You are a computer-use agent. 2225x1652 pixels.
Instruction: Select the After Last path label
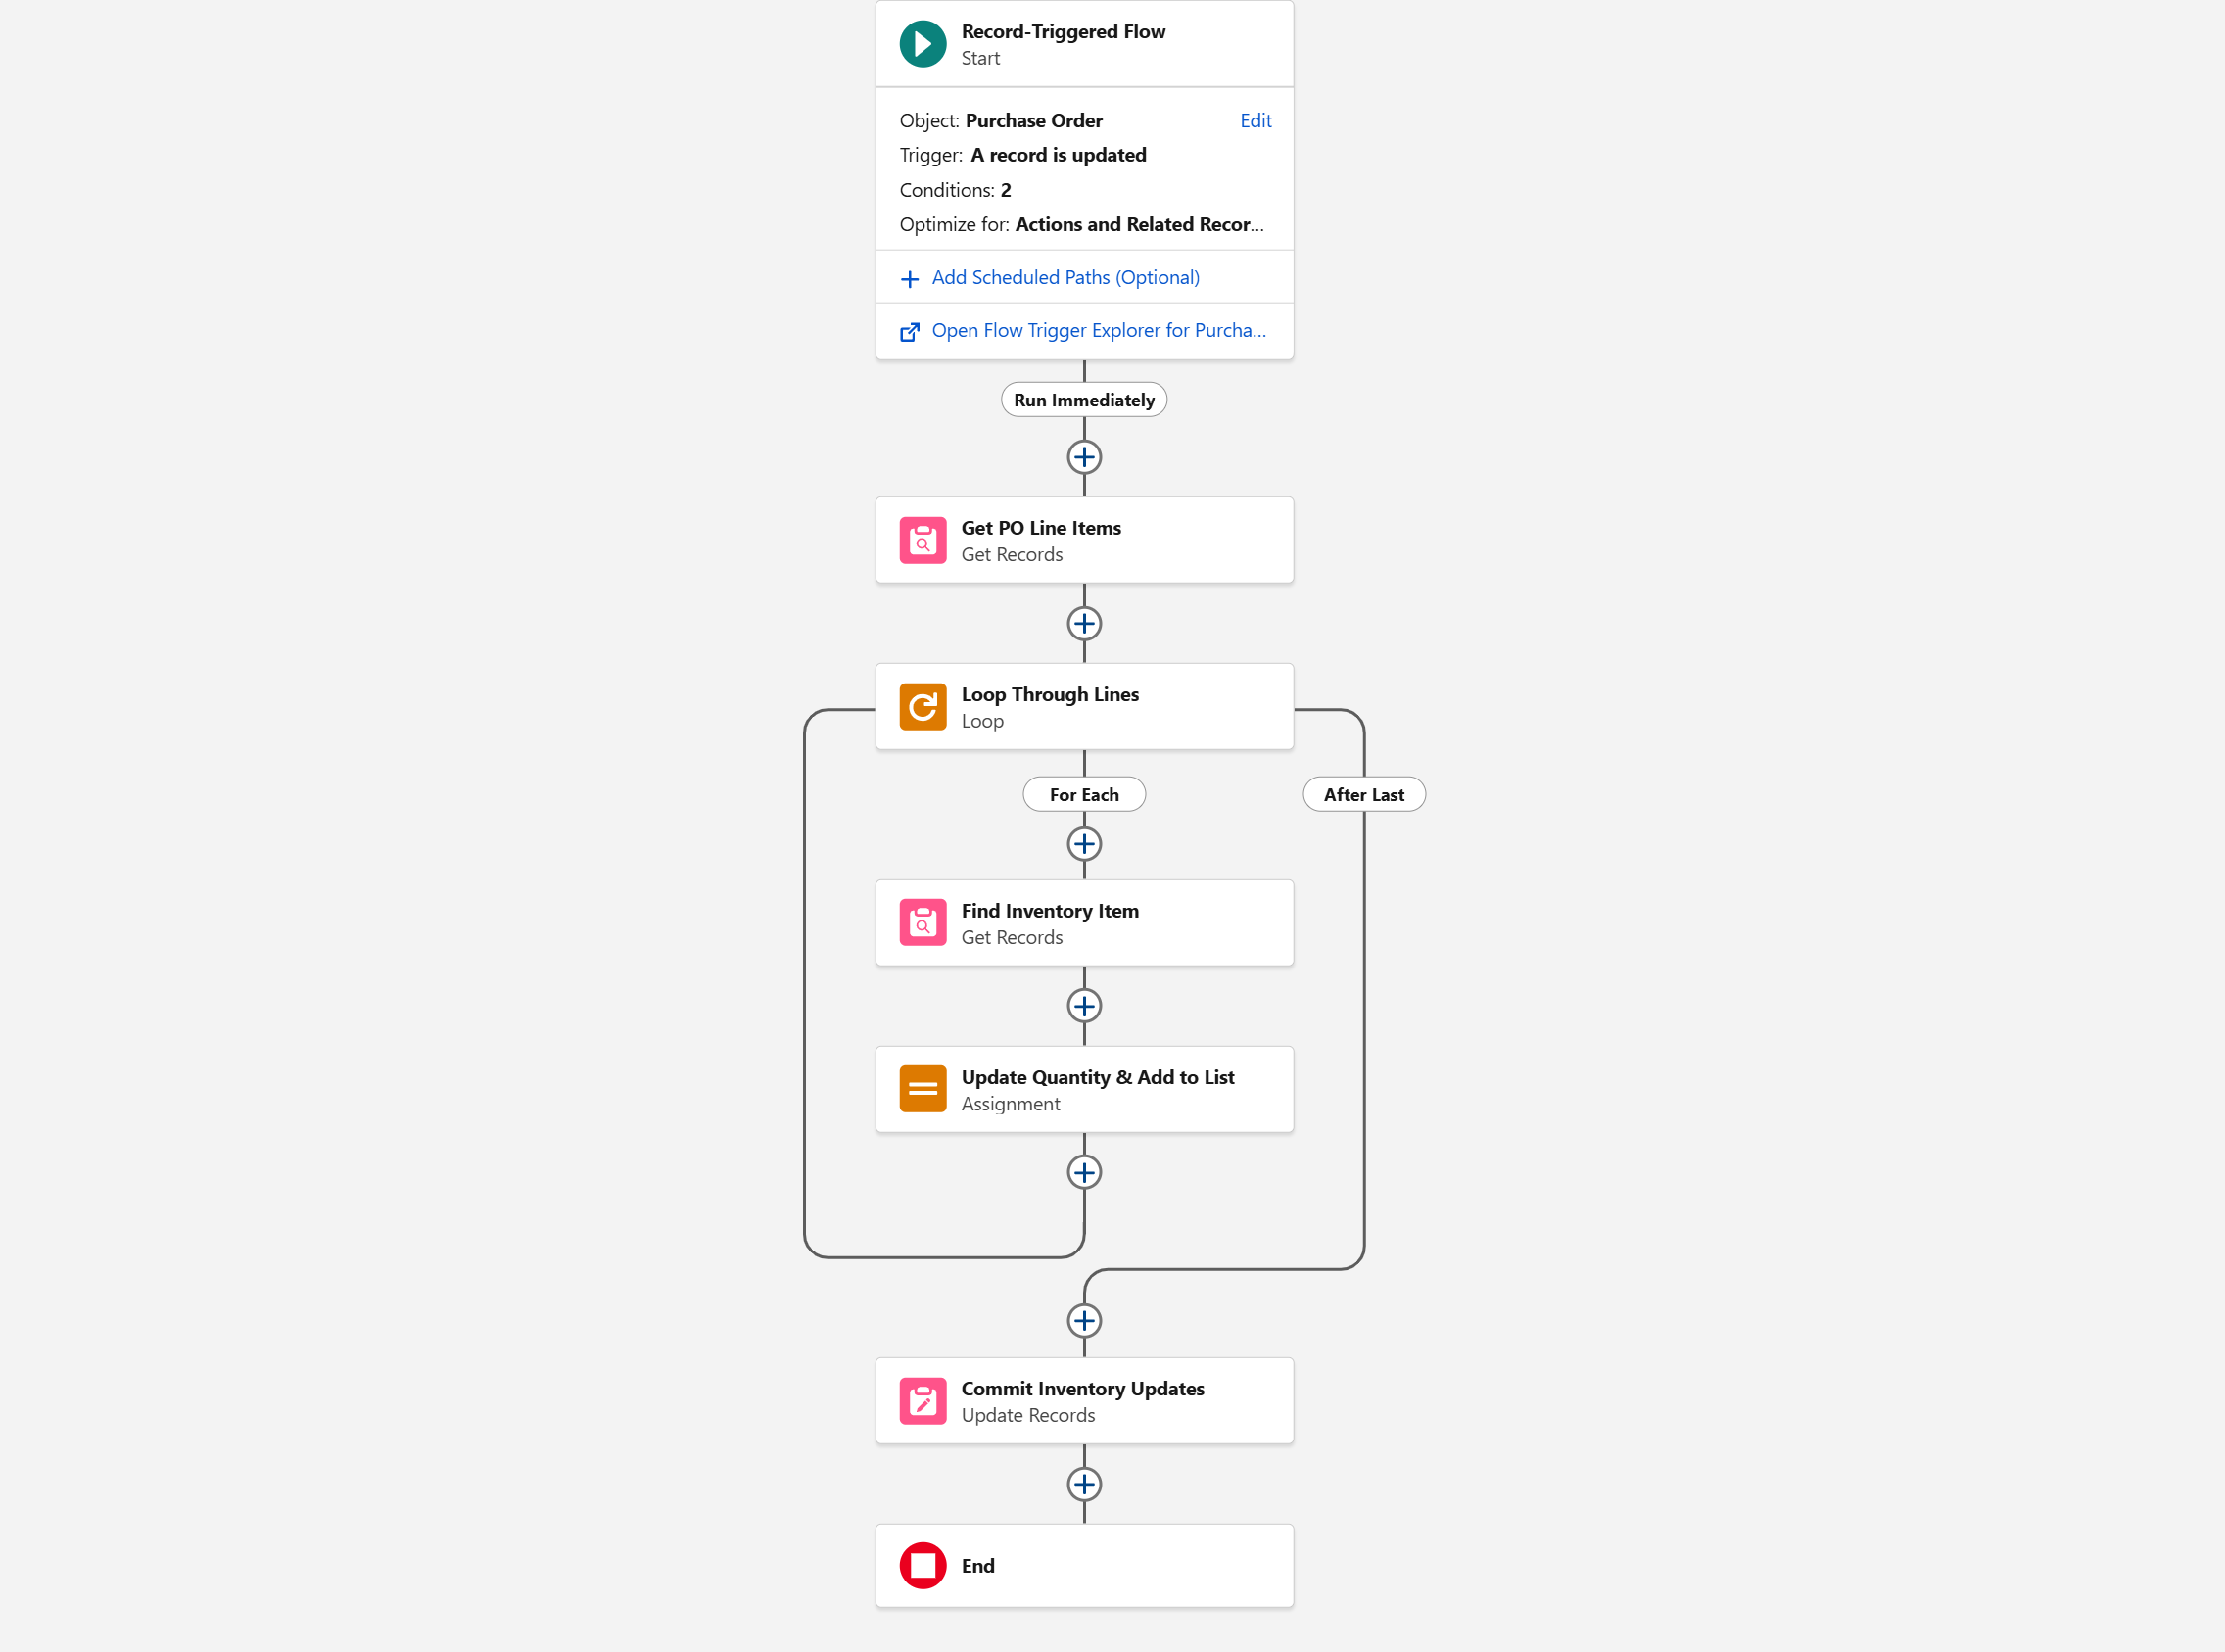tap(1363, 795)
